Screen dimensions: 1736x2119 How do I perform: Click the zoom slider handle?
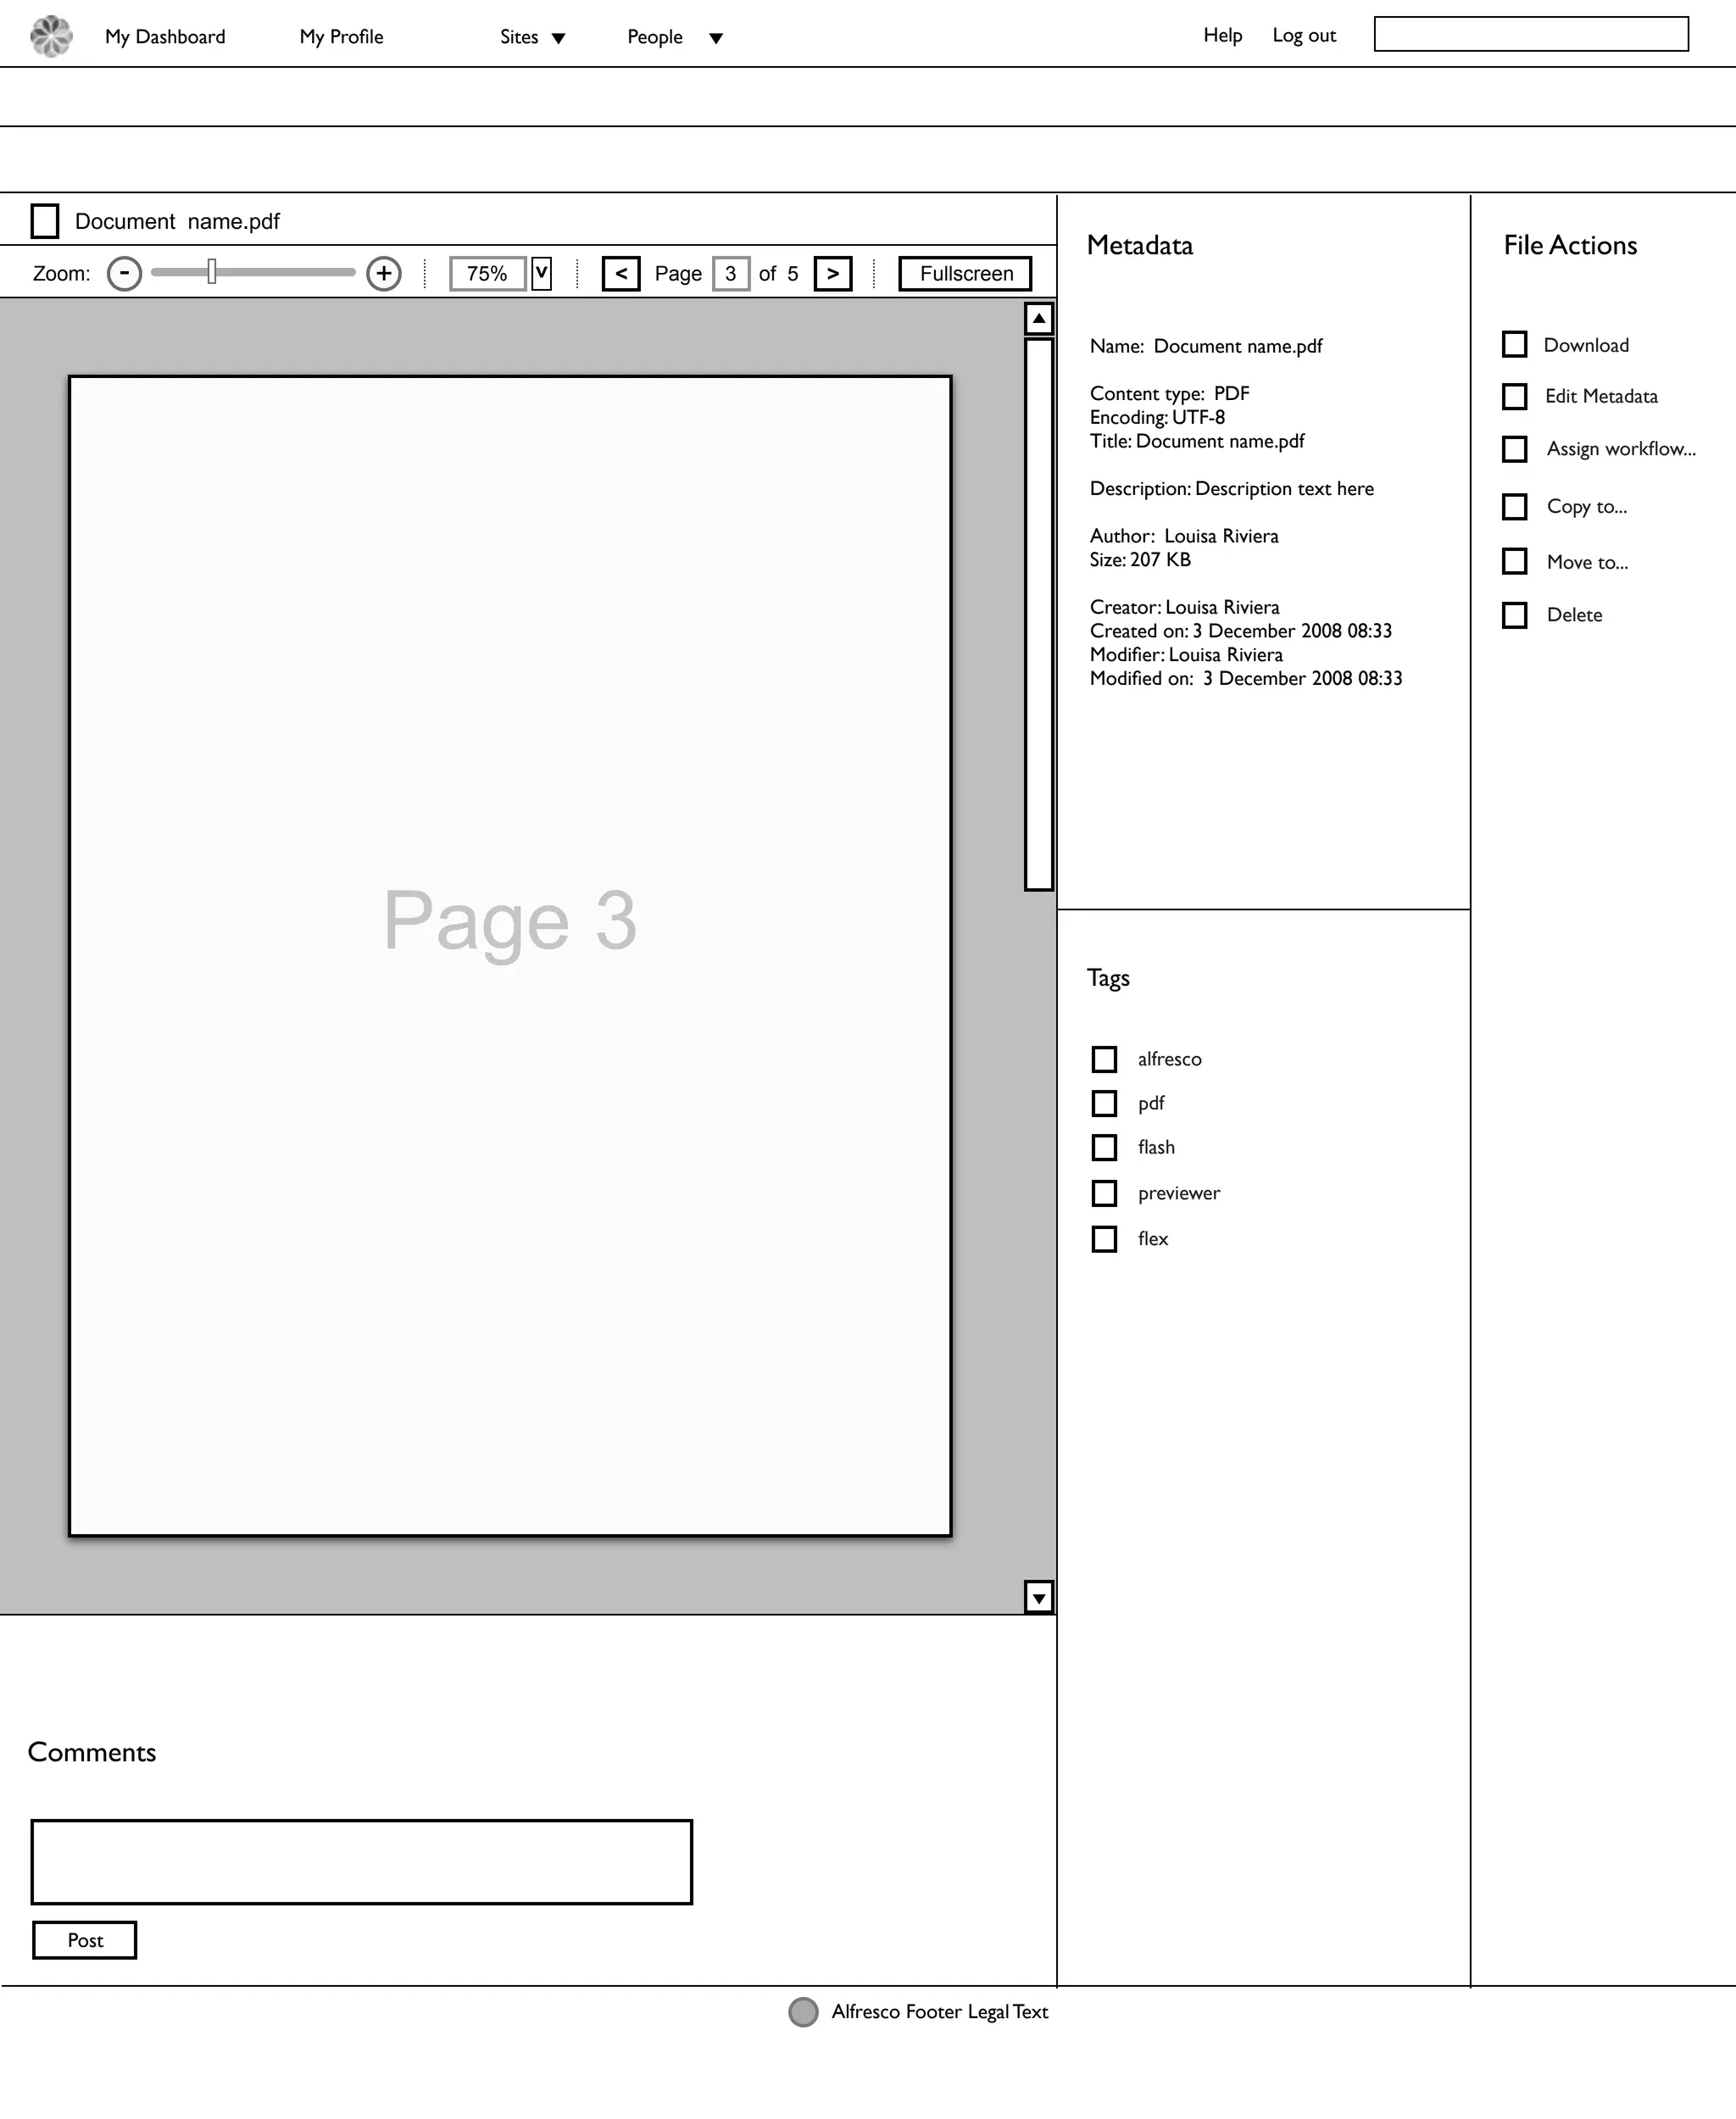click(x=212, y=271)
